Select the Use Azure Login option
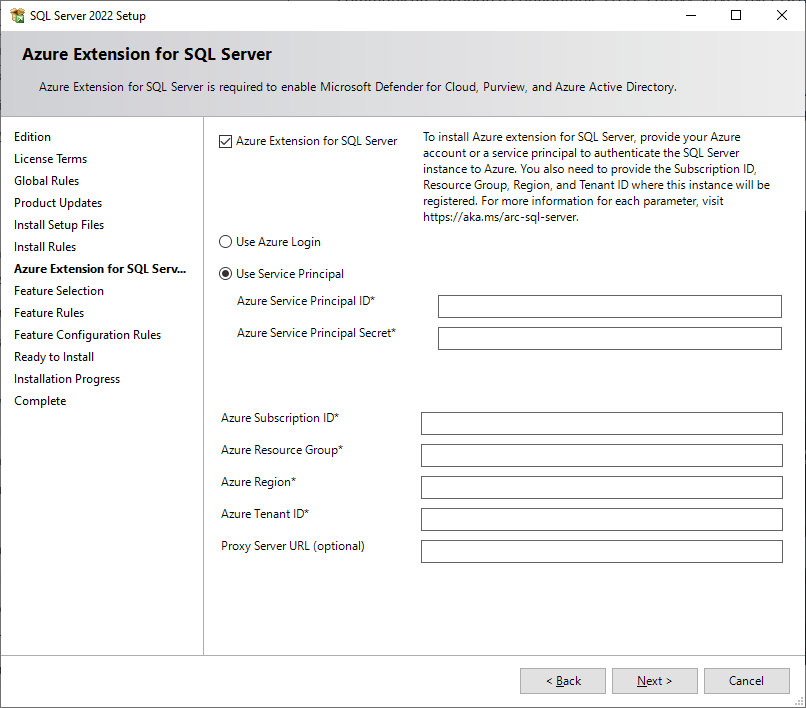This screenshot has height=708, width=806. [x=225, y=242]
